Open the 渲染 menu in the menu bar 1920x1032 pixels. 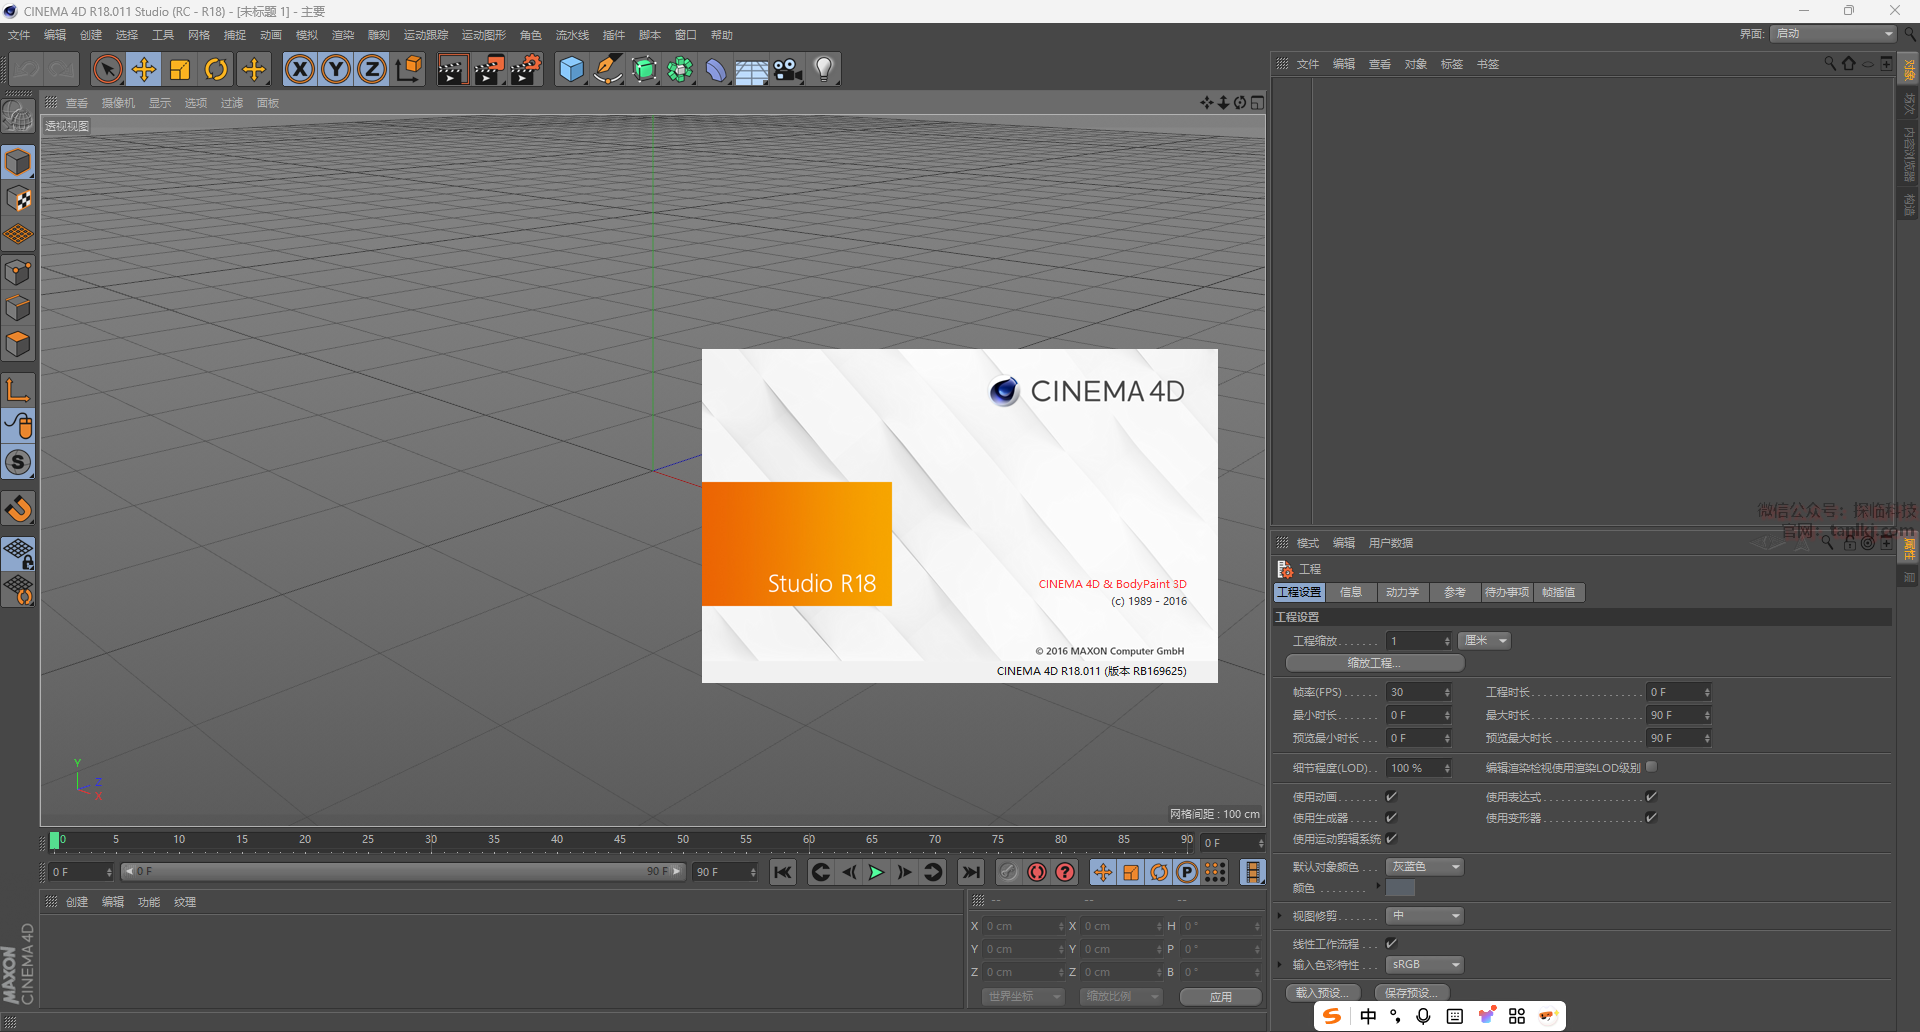342,35
